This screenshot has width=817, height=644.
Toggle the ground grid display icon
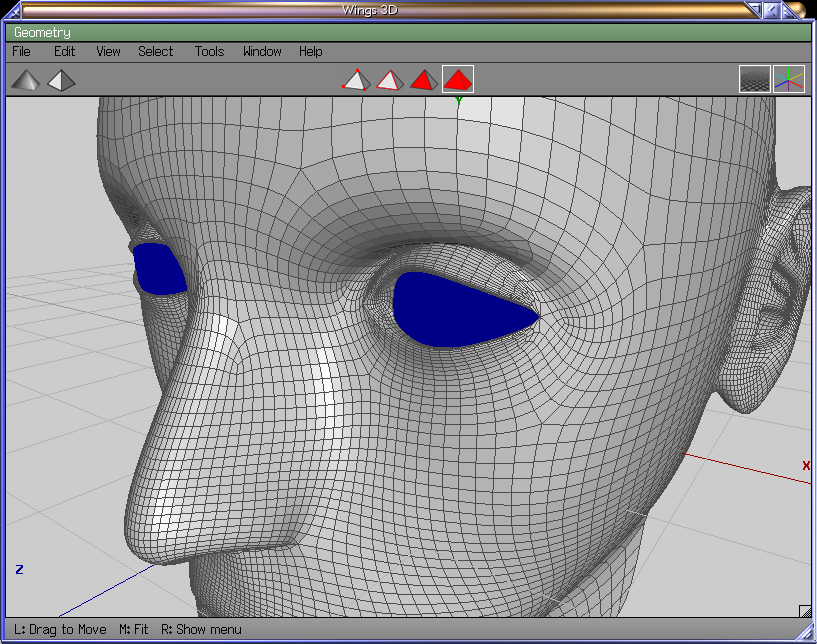tap(754, 79)
